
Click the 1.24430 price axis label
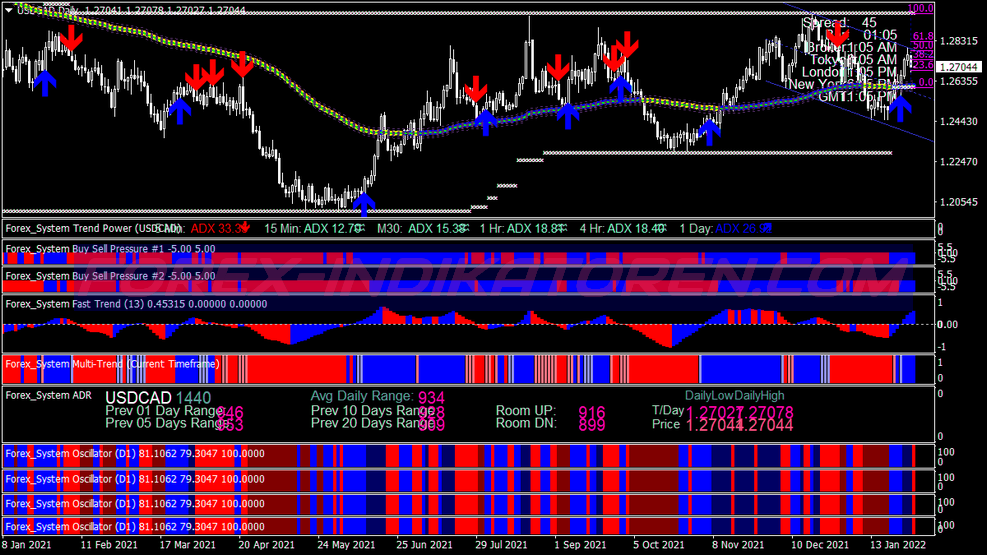[959, 121]
